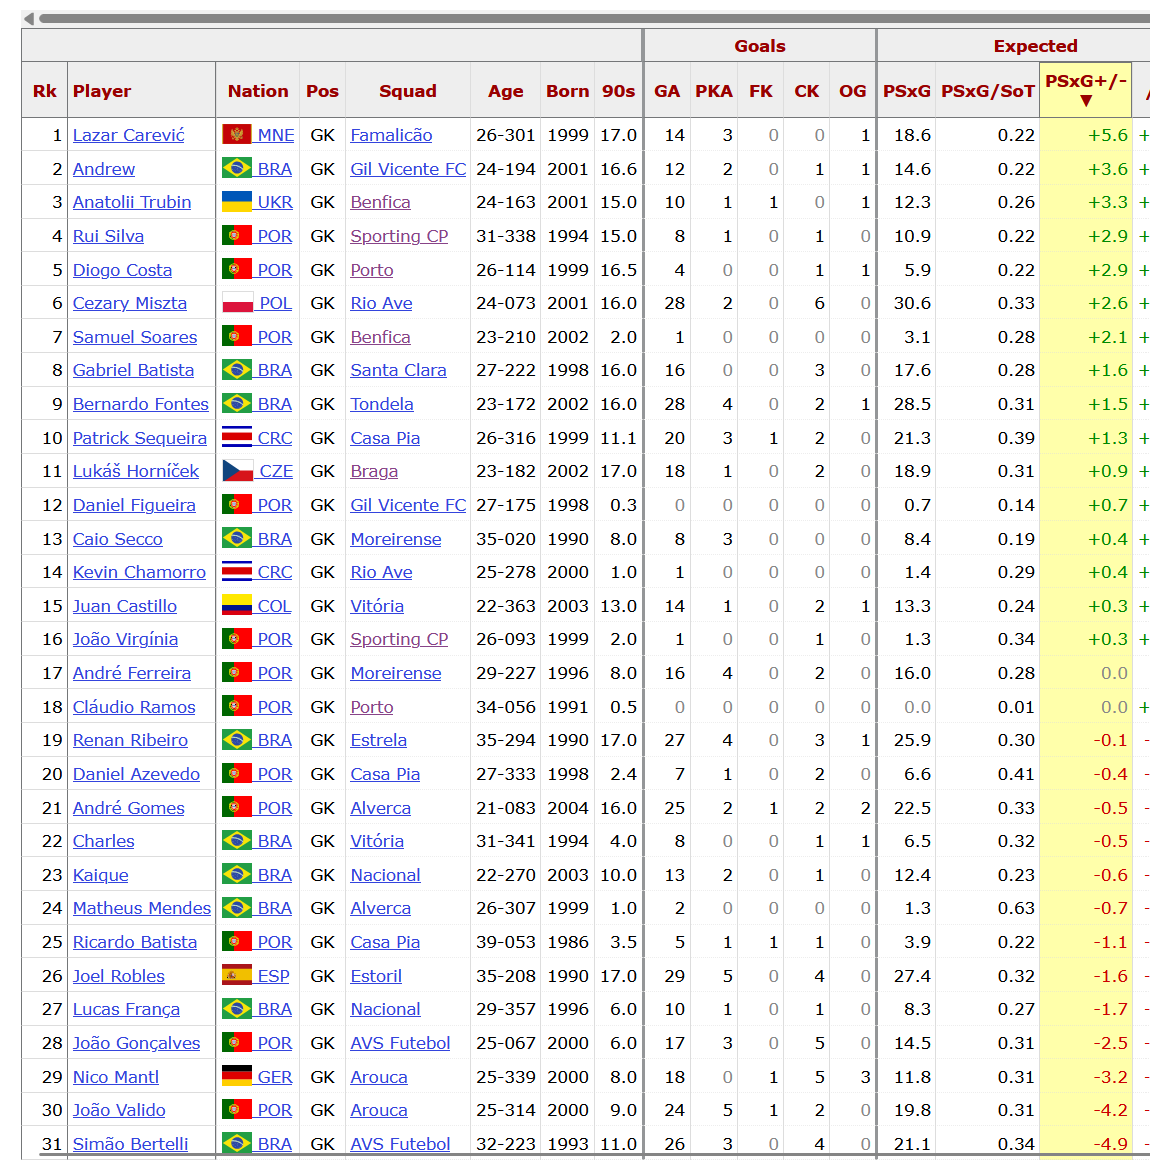Click Colombia flag icon for Juan Castillo

pyautogui.click(x=236, y=606)
